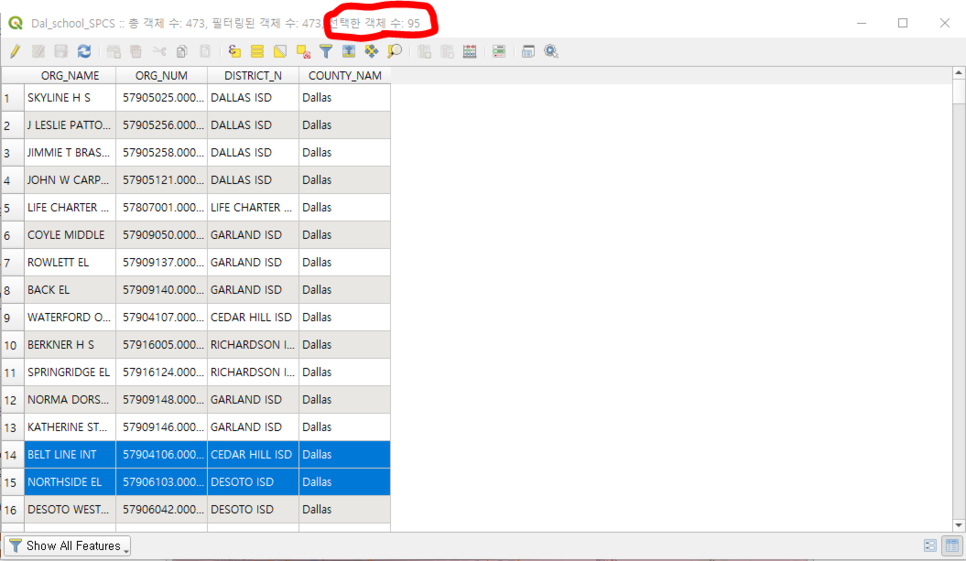Select row number 1 header
Image resolution: width=966 pixels, height=561 pixels.
[x=12, y=98]
